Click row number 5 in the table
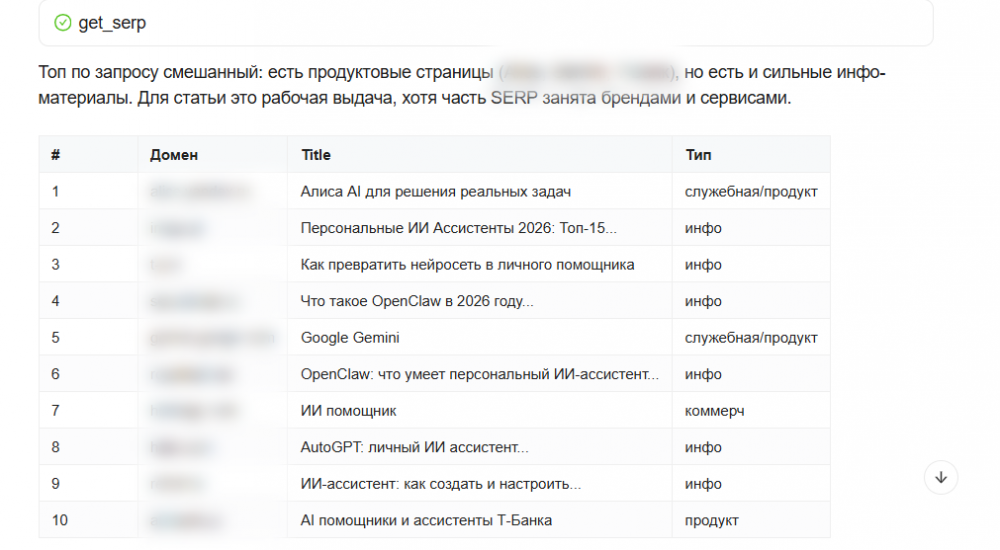Screen dimensions: 1000x550 [55, 338]
